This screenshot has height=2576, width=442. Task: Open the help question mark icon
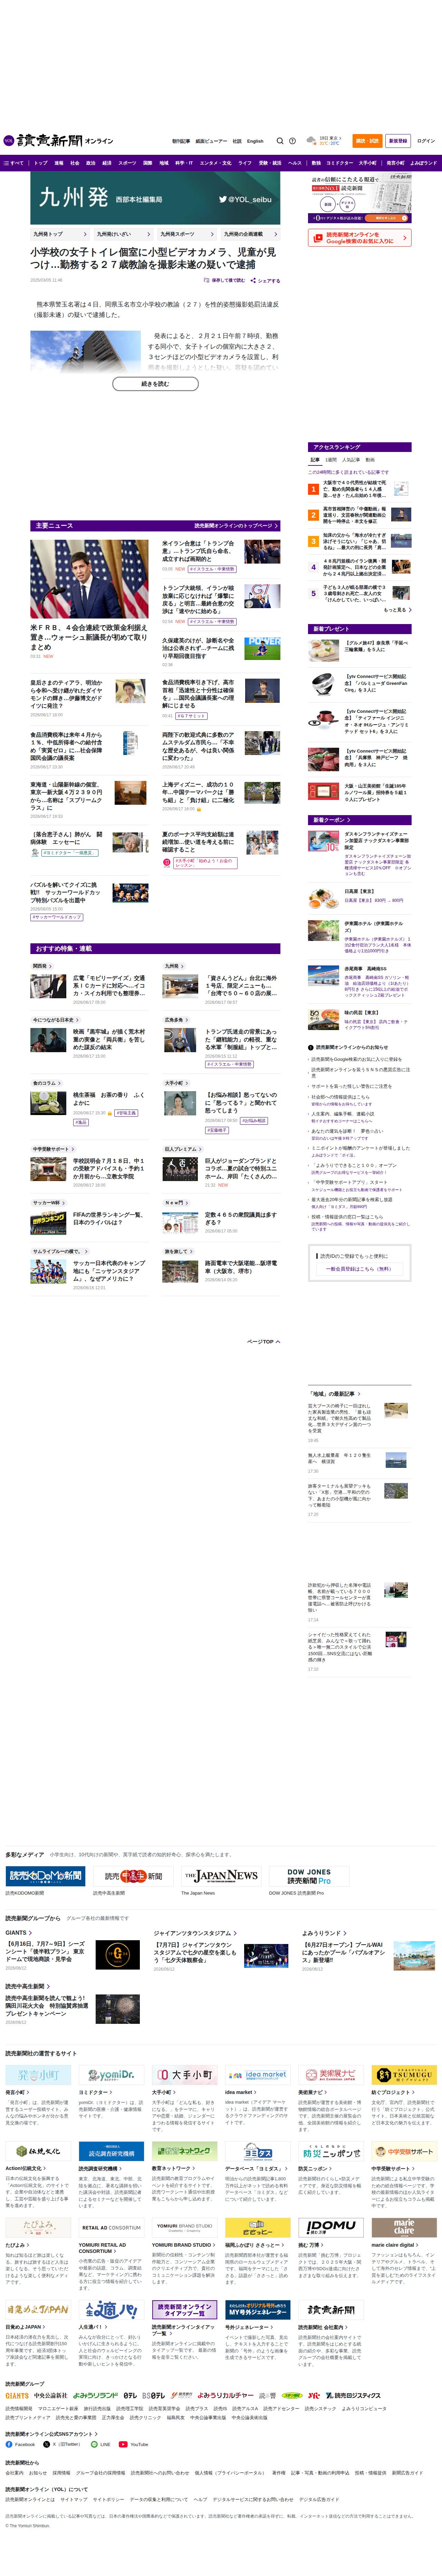tap(292, 141)
